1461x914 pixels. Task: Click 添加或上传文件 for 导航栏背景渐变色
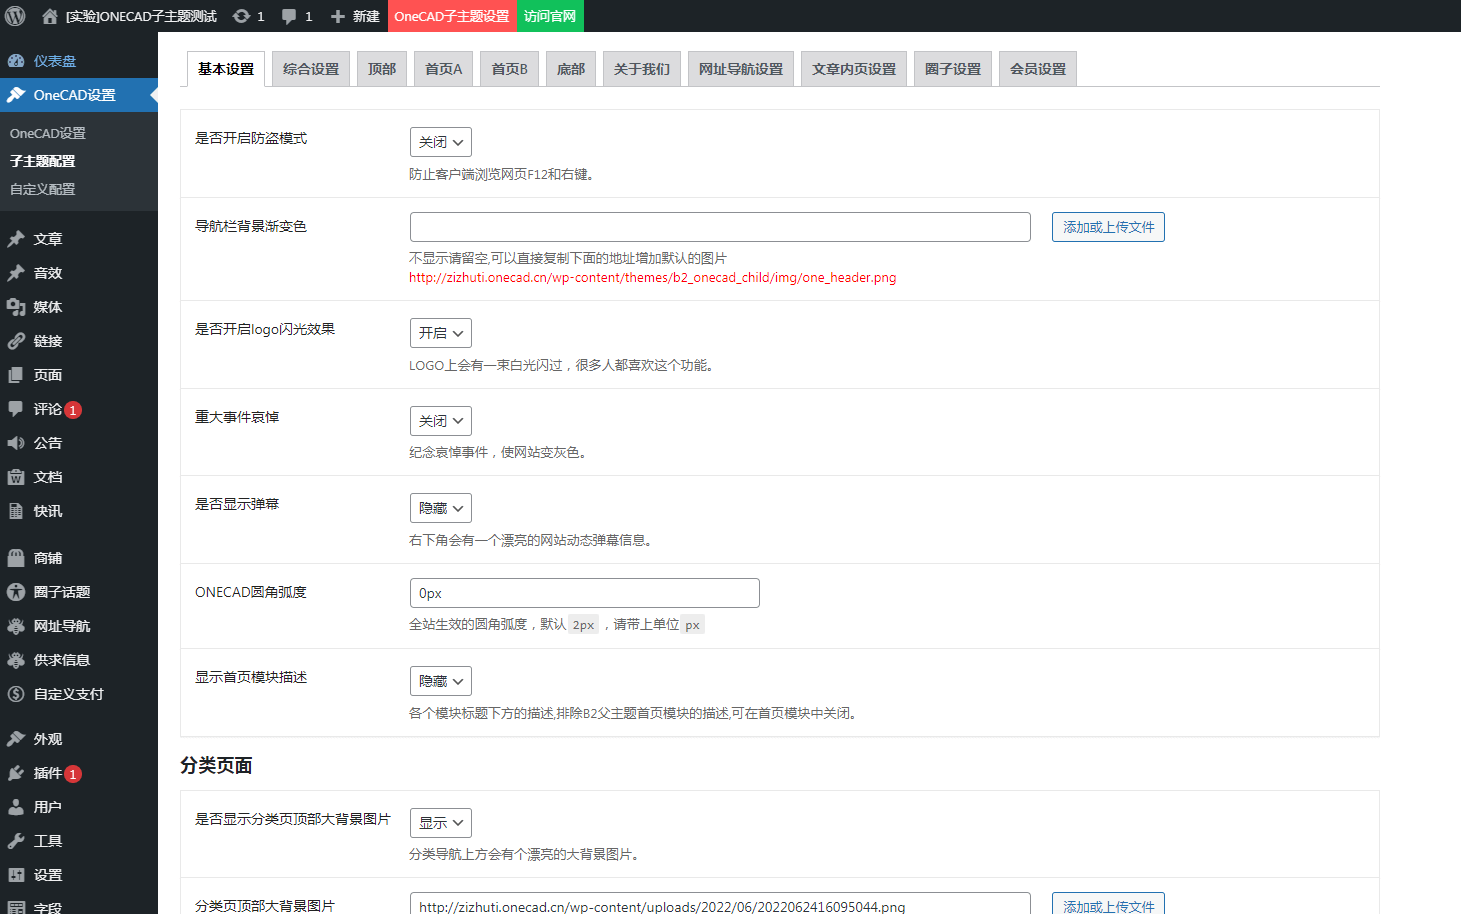(x=1108, y=227)
